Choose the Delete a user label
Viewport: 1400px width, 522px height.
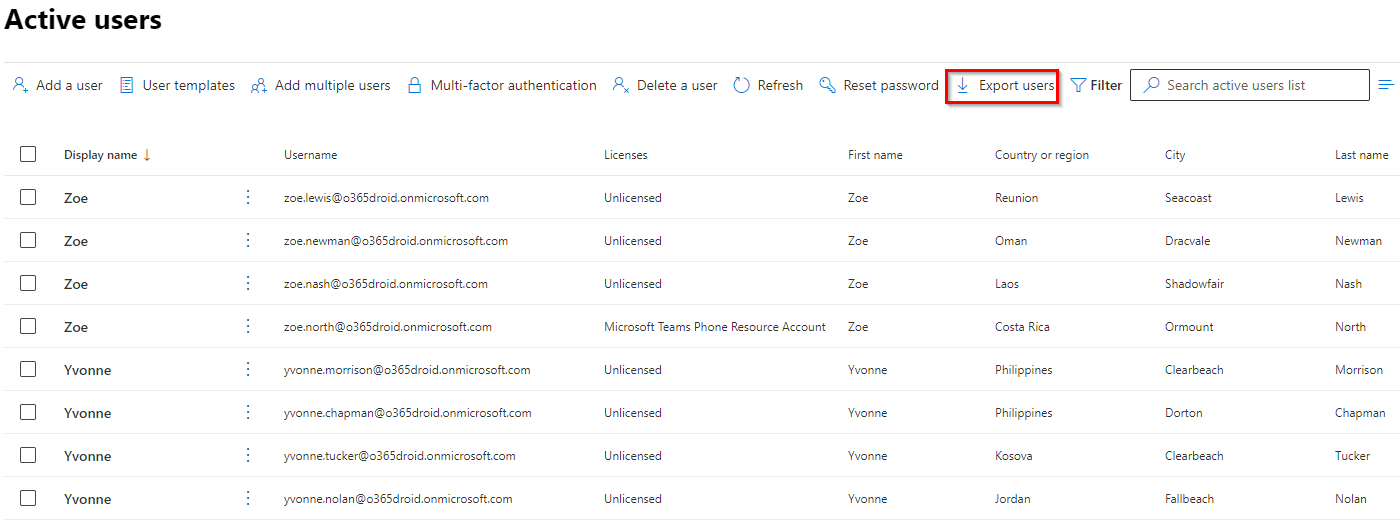click(677, 85)
